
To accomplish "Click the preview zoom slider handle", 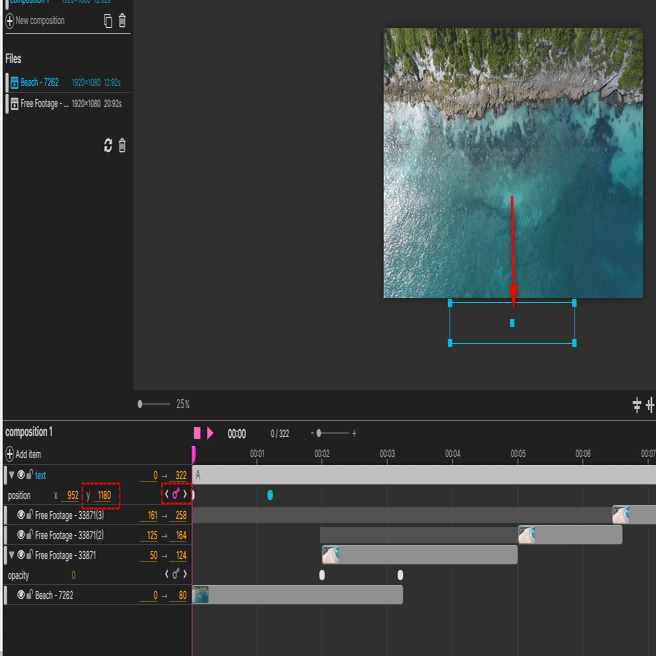I will coord(140,404).
